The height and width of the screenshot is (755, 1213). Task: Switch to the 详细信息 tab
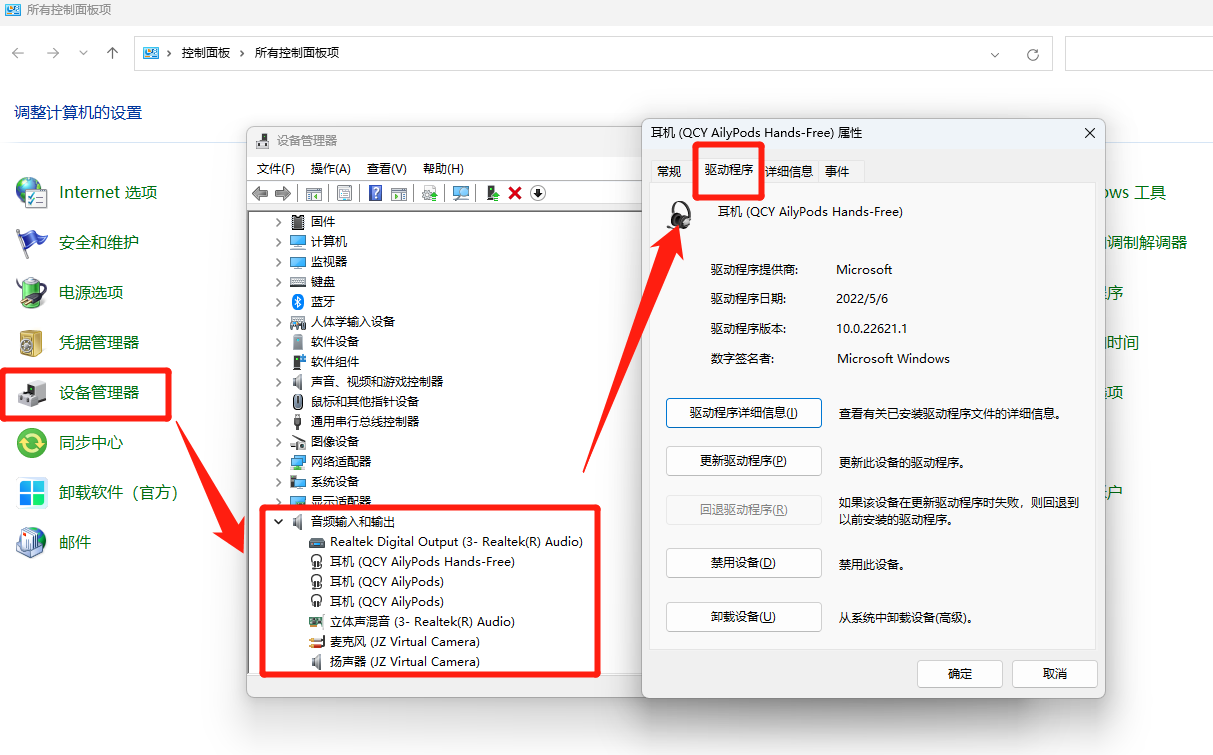(789, 172)
